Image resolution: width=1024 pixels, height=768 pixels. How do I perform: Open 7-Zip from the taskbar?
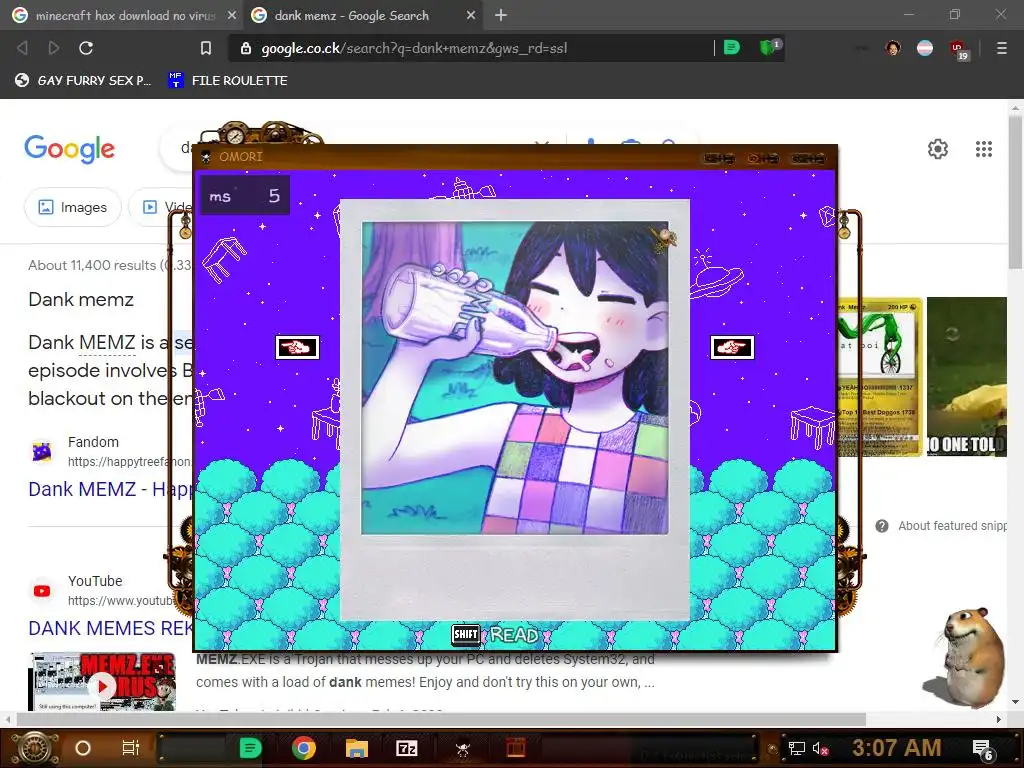click(x=407, y=748)
